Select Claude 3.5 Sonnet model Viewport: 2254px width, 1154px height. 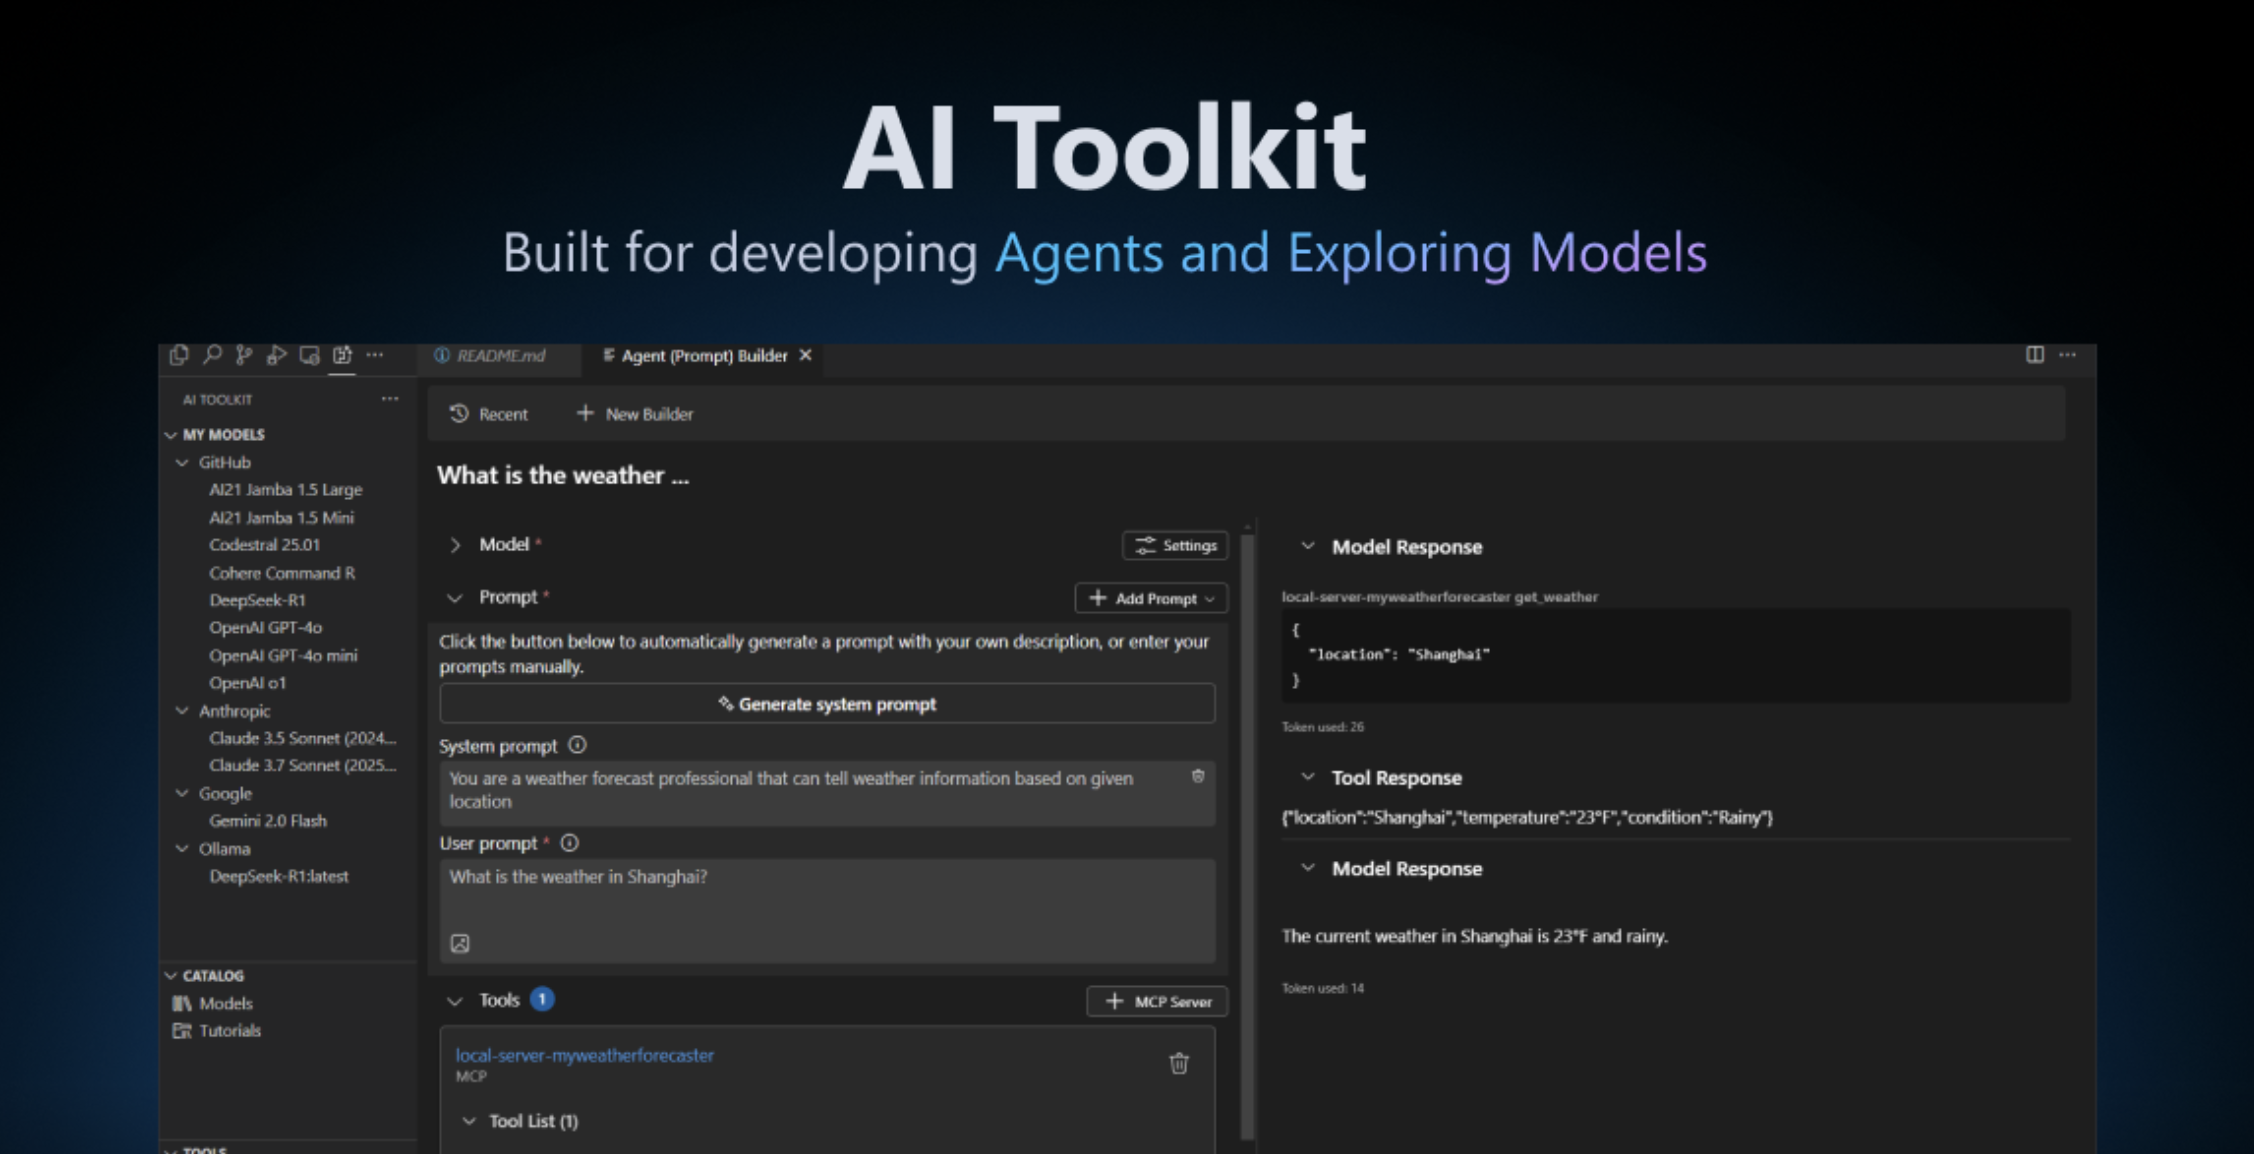pyautogui.click(x=303, y=738)
